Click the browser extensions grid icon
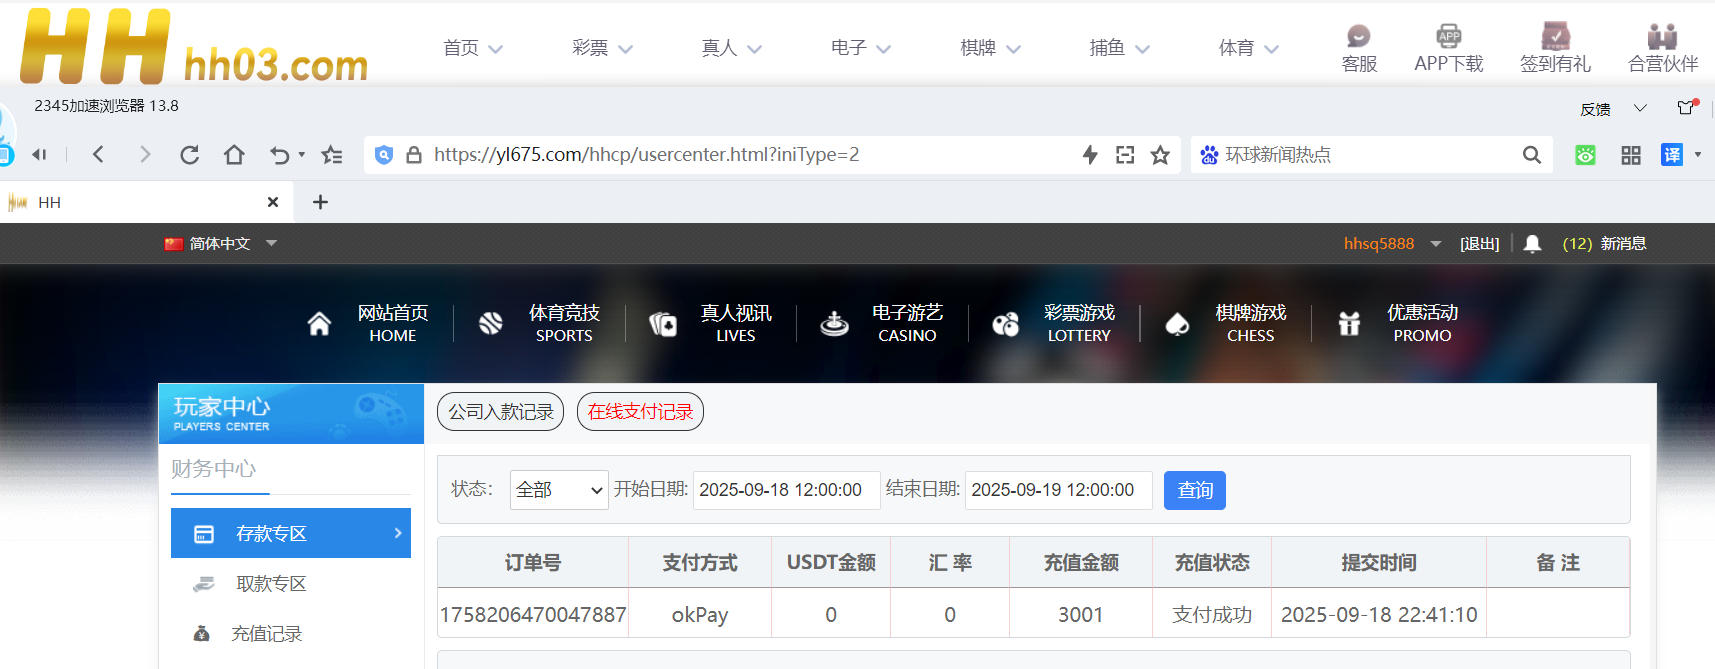 (1631, 155)
